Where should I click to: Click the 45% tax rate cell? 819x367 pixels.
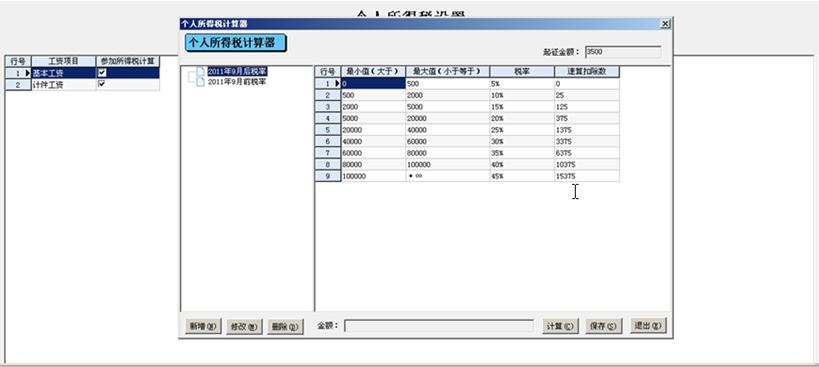coord(522,176)
